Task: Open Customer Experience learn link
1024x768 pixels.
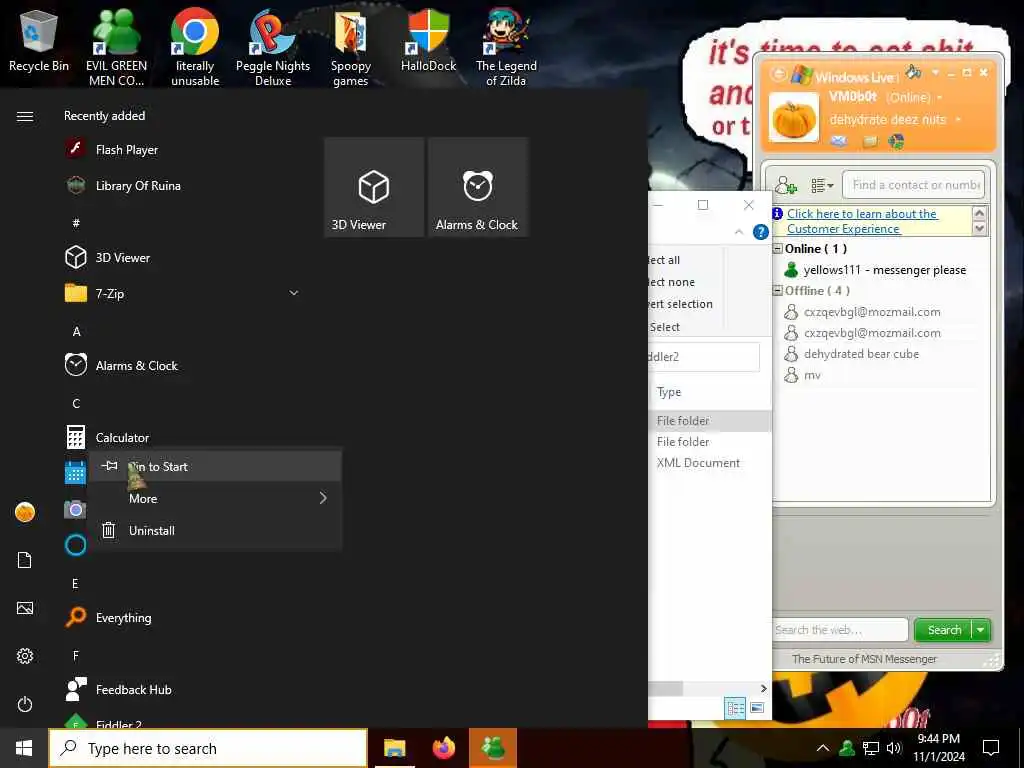Action: point(861,221)
